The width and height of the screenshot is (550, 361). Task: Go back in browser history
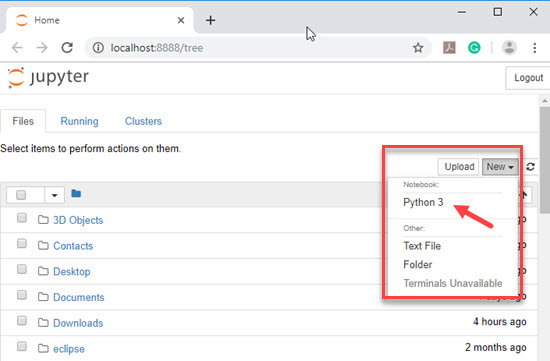17,48
